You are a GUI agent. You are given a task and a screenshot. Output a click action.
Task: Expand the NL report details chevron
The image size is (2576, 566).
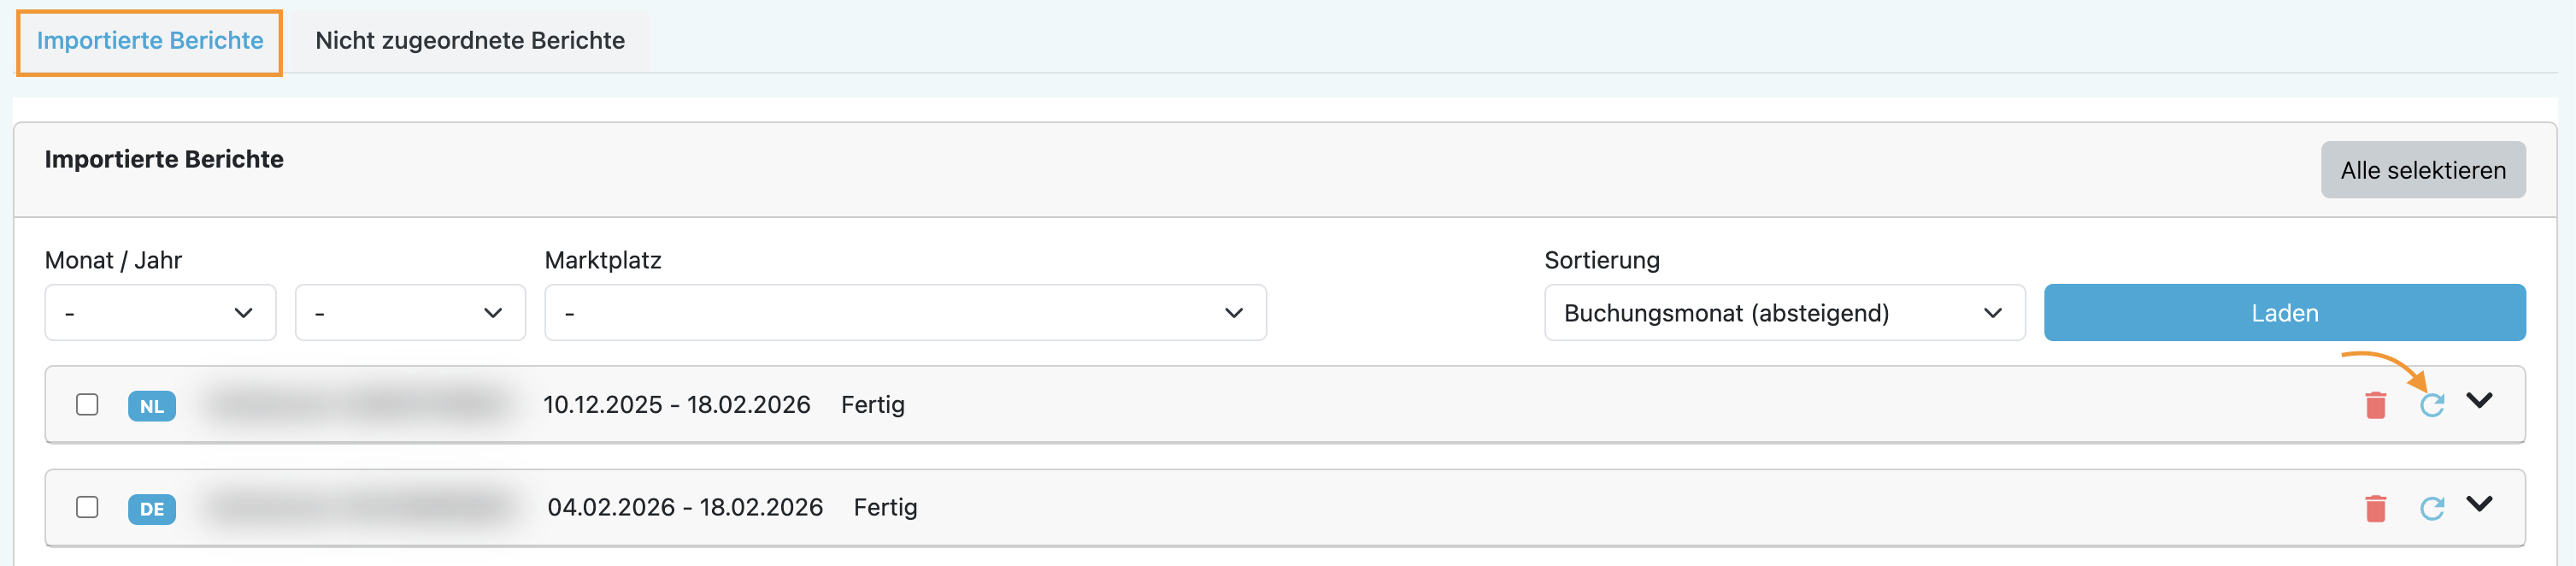point(2479,400)
